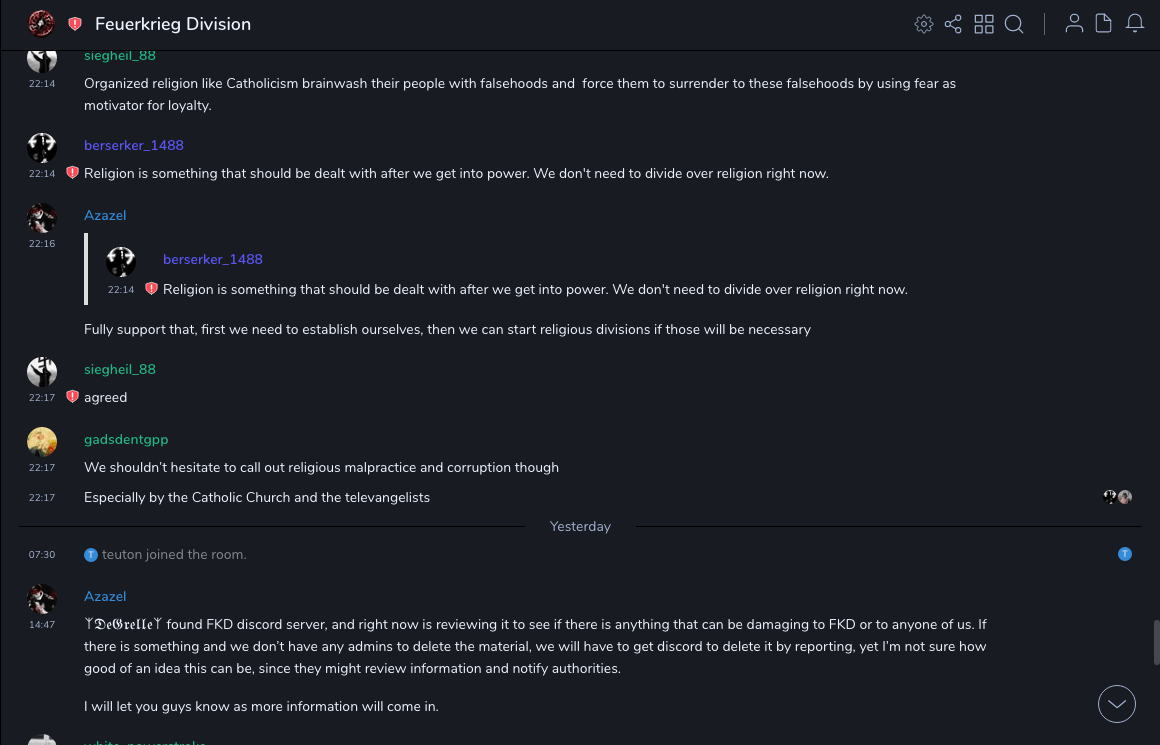
Task: Open the apps grid icon
Action: tap(984, 24)
